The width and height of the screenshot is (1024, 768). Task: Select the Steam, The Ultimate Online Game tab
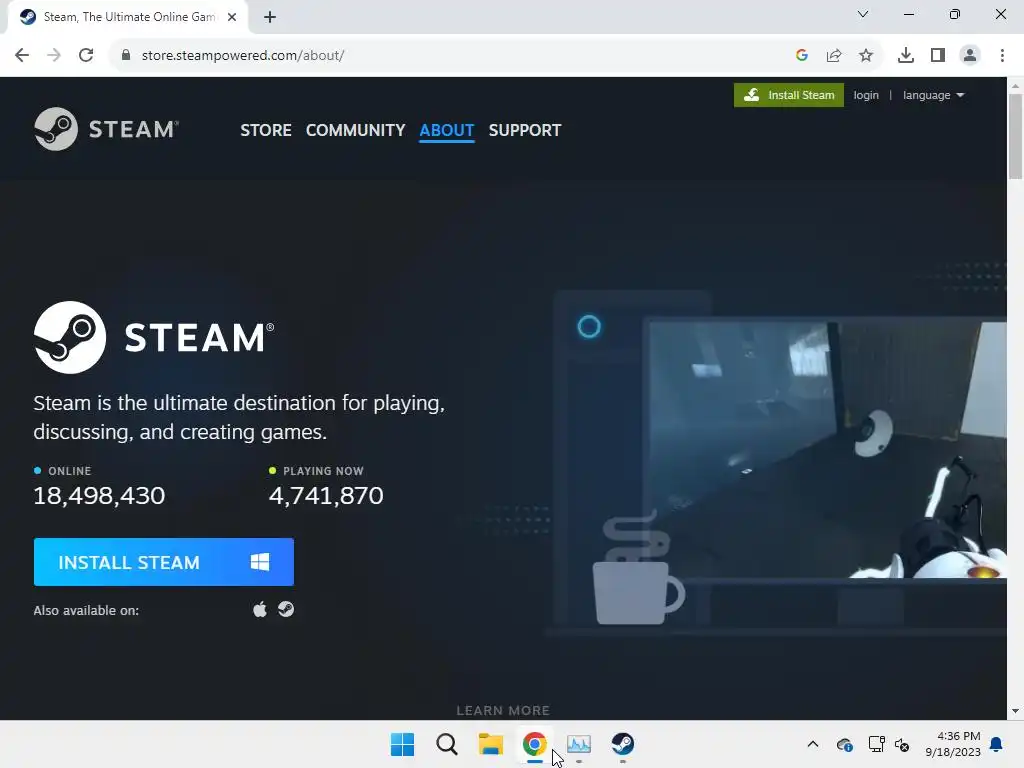(128, 17)
